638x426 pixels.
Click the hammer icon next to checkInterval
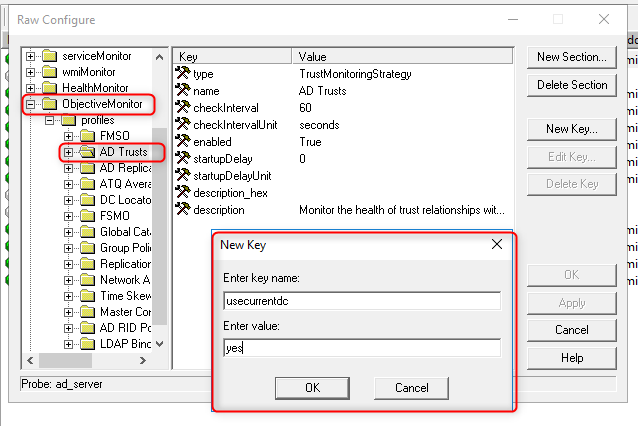pyautogui.click(x=182, y=108)
